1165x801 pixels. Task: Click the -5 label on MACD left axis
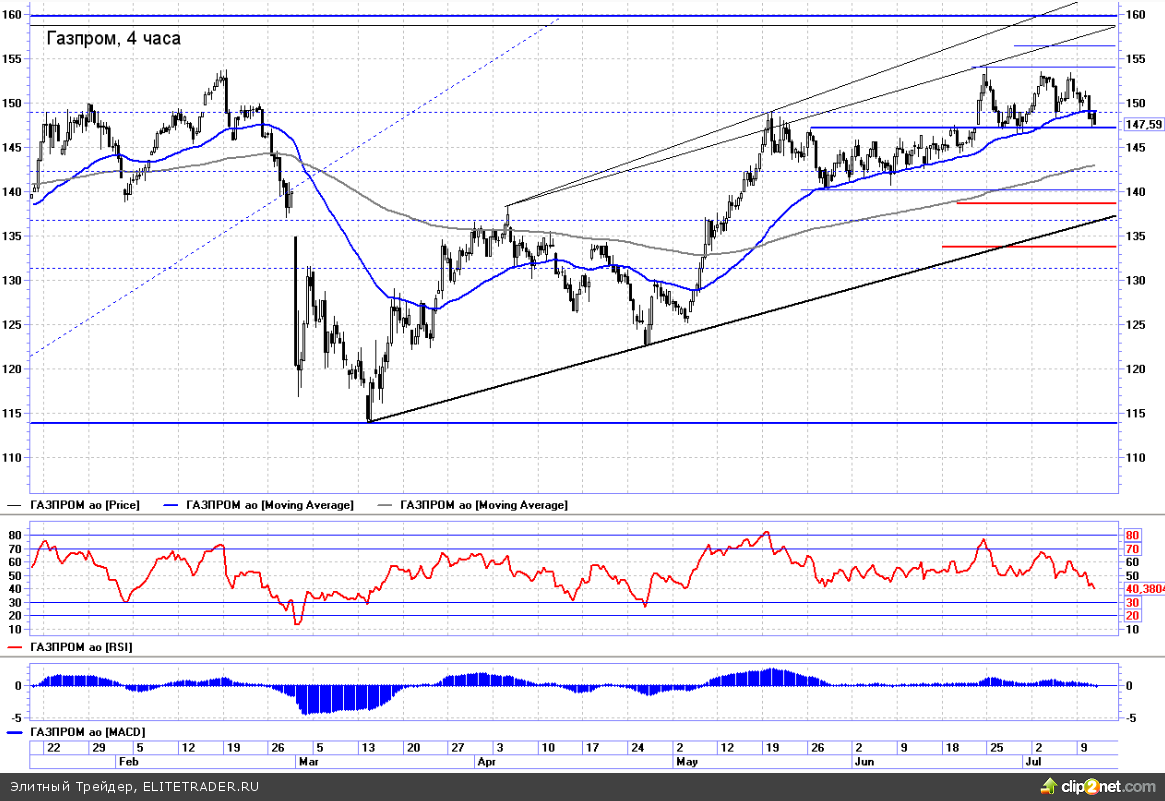[x=14, y=718]
